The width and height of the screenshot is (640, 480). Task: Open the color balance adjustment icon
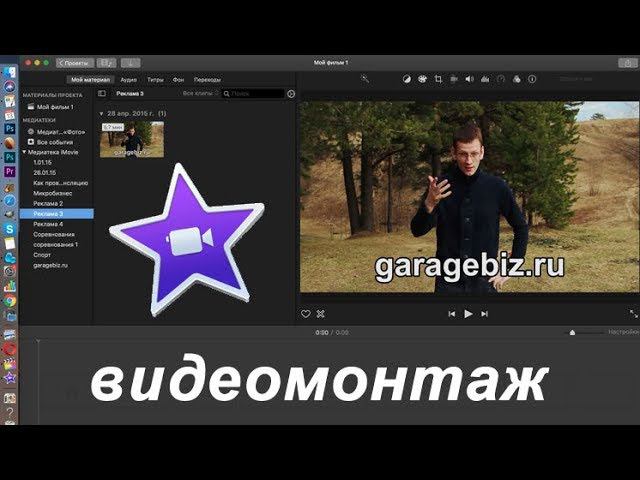(x=407, y=79)
